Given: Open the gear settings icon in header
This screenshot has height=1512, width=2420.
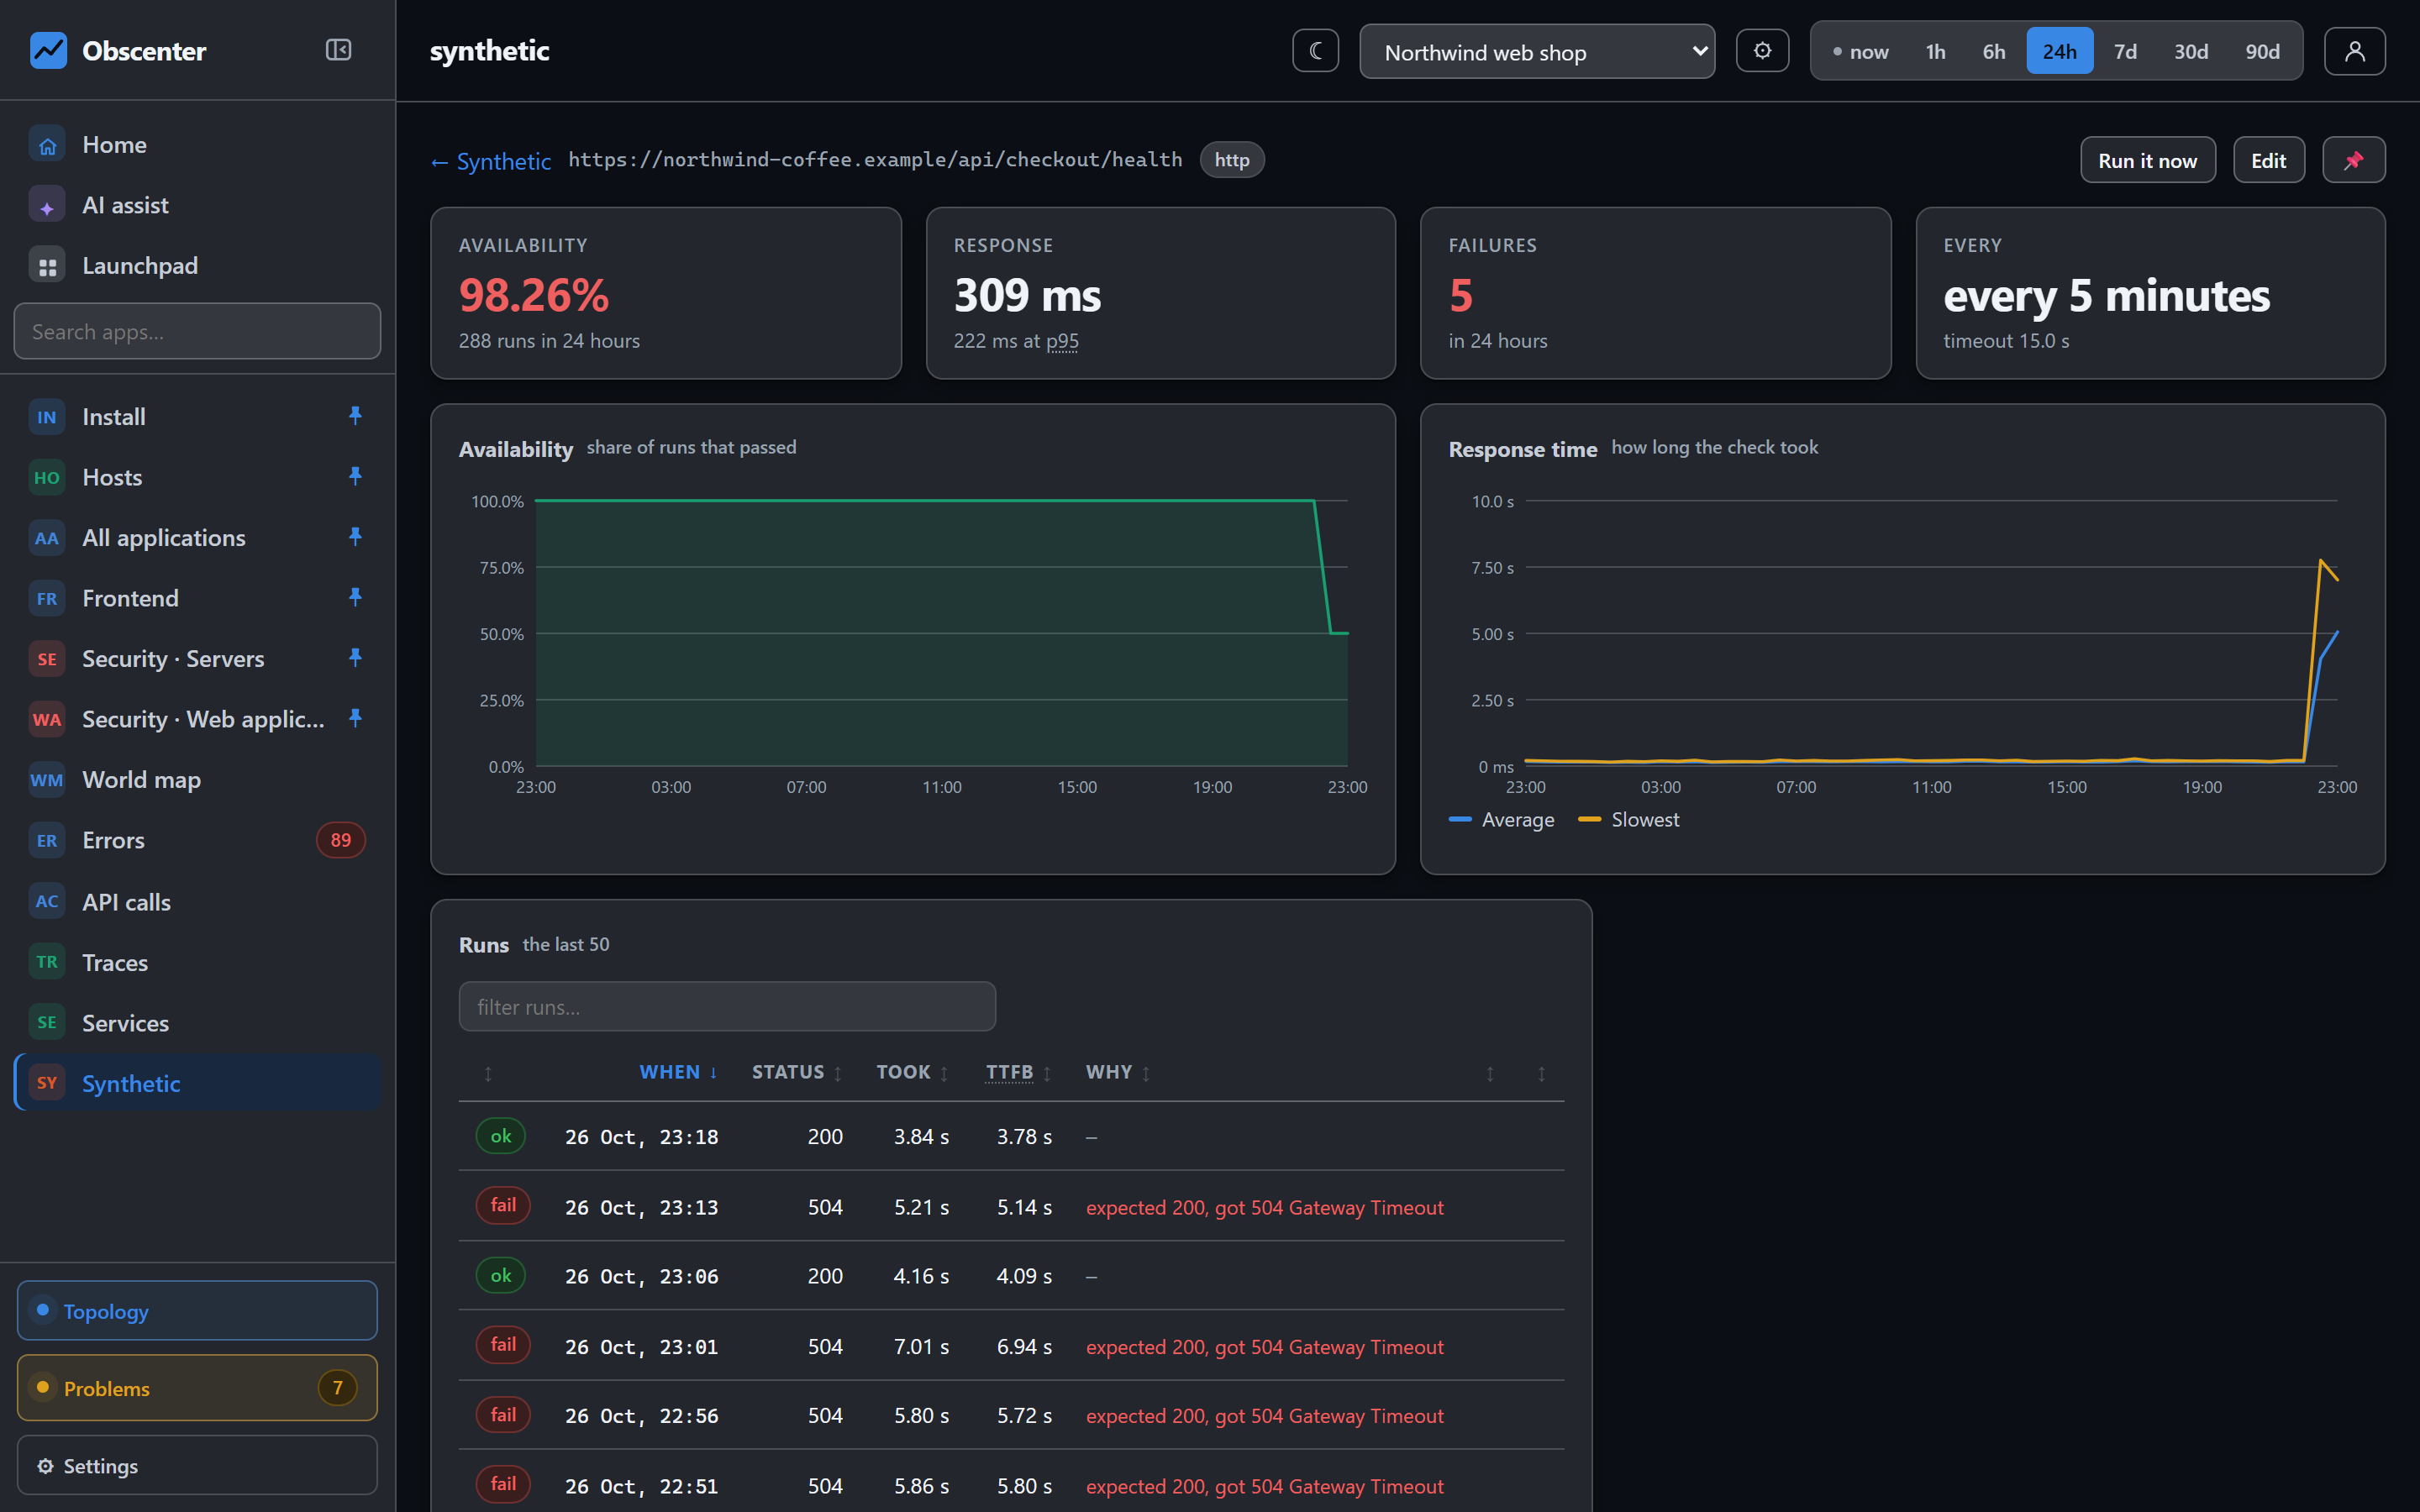Looking at the screenshot, I should pyautogui.click(x=1762, y=51).
